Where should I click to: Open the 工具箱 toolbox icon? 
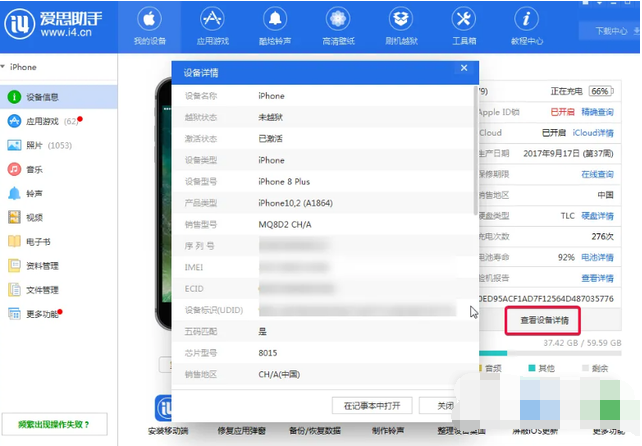[x=463, y=20]
